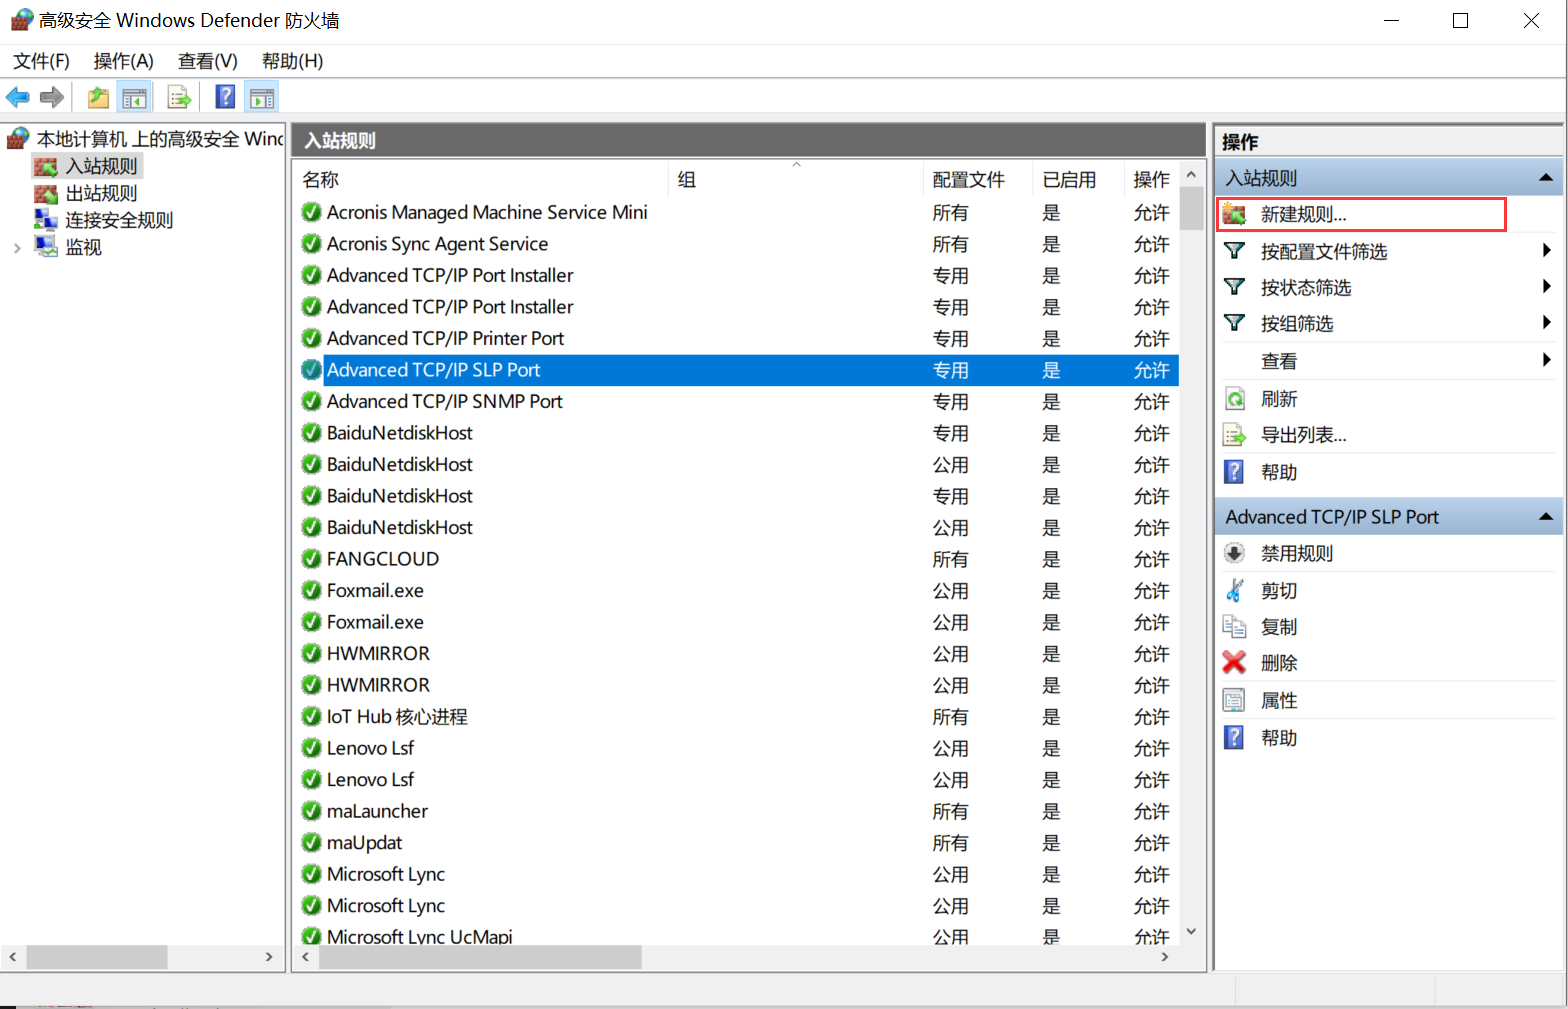1568x1009 pixels.
Task: Click the red X 删除 icon
Action: (1235, 662)
